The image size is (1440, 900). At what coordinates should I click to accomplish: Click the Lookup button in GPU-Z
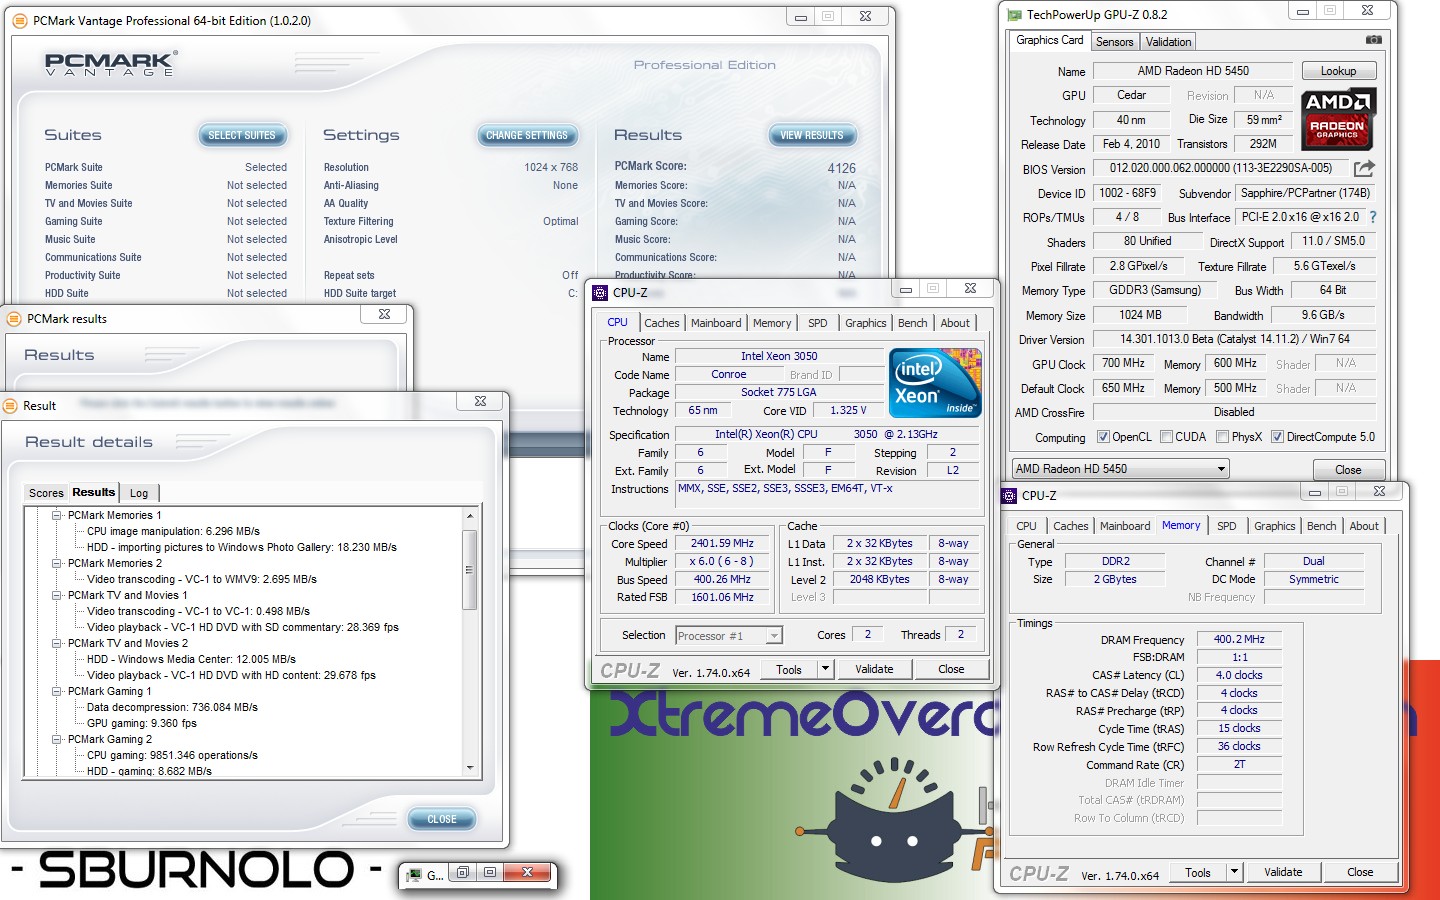coord(1338,71)
